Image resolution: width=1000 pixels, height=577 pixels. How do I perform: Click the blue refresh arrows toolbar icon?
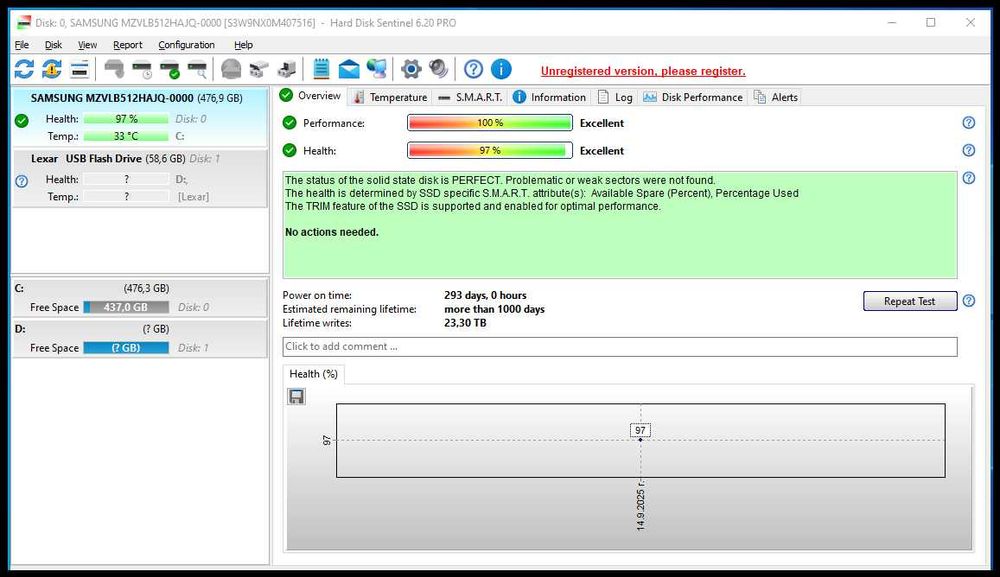24,69
